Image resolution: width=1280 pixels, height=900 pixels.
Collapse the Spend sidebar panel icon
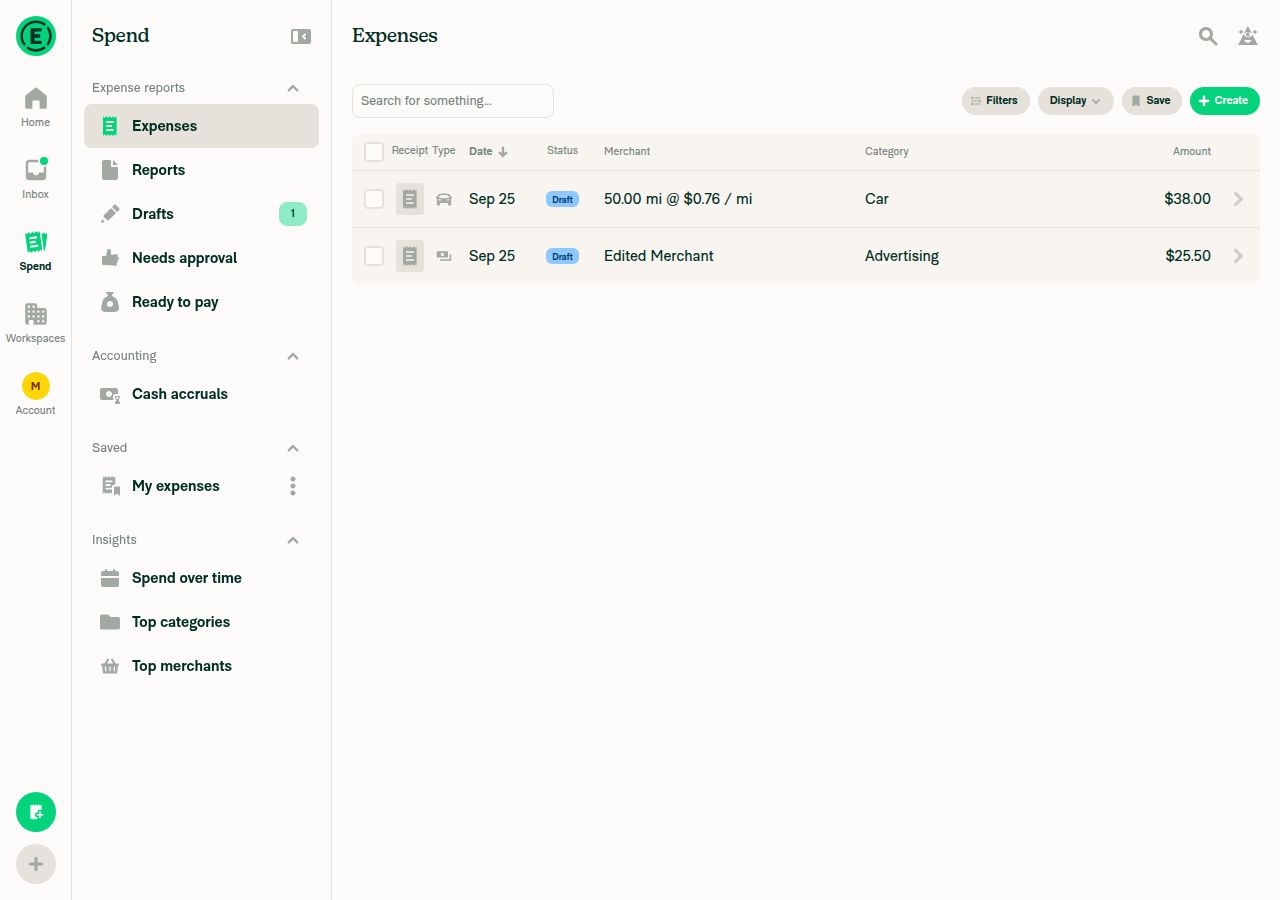(x=301, y=36)
